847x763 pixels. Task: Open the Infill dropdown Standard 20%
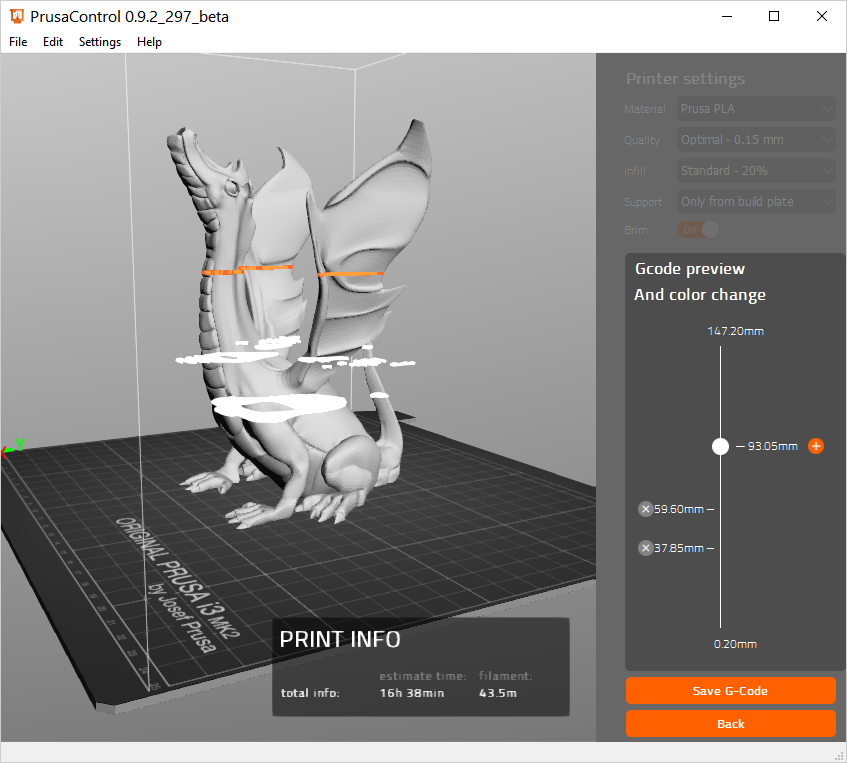[x=756, y=171]
